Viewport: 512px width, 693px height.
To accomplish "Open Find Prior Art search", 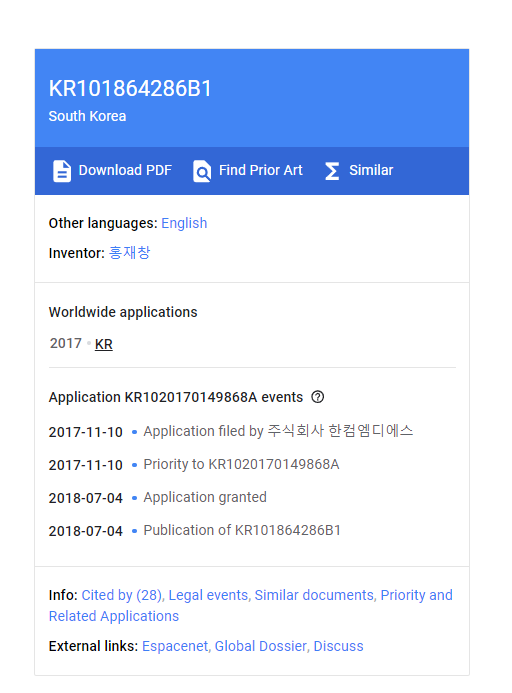I will (260, 170).
